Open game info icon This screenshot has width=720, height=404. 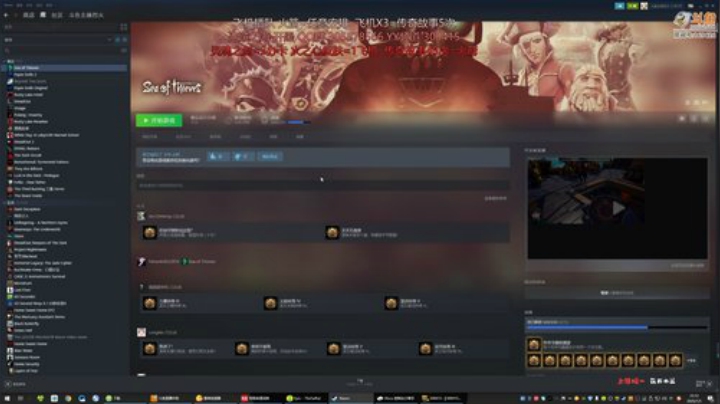pyautogui.click(x=694, y=119)
